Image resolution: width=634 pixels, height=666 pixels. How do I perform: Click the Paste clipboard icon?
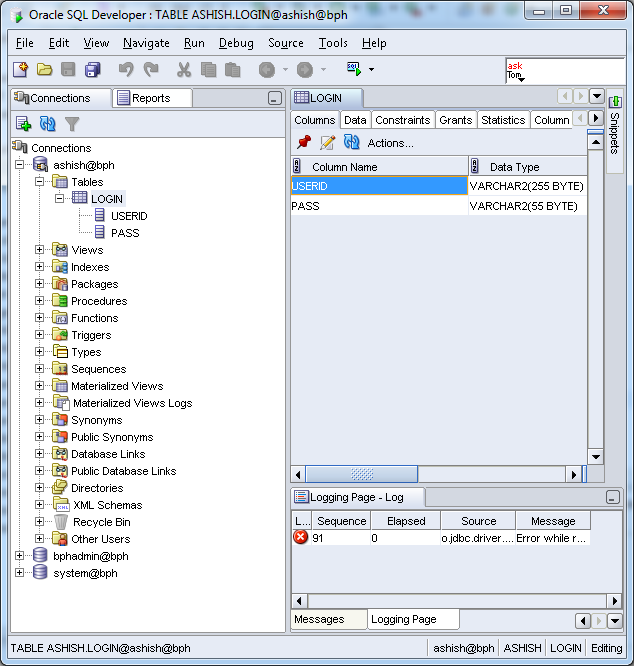tap(232, 69)
